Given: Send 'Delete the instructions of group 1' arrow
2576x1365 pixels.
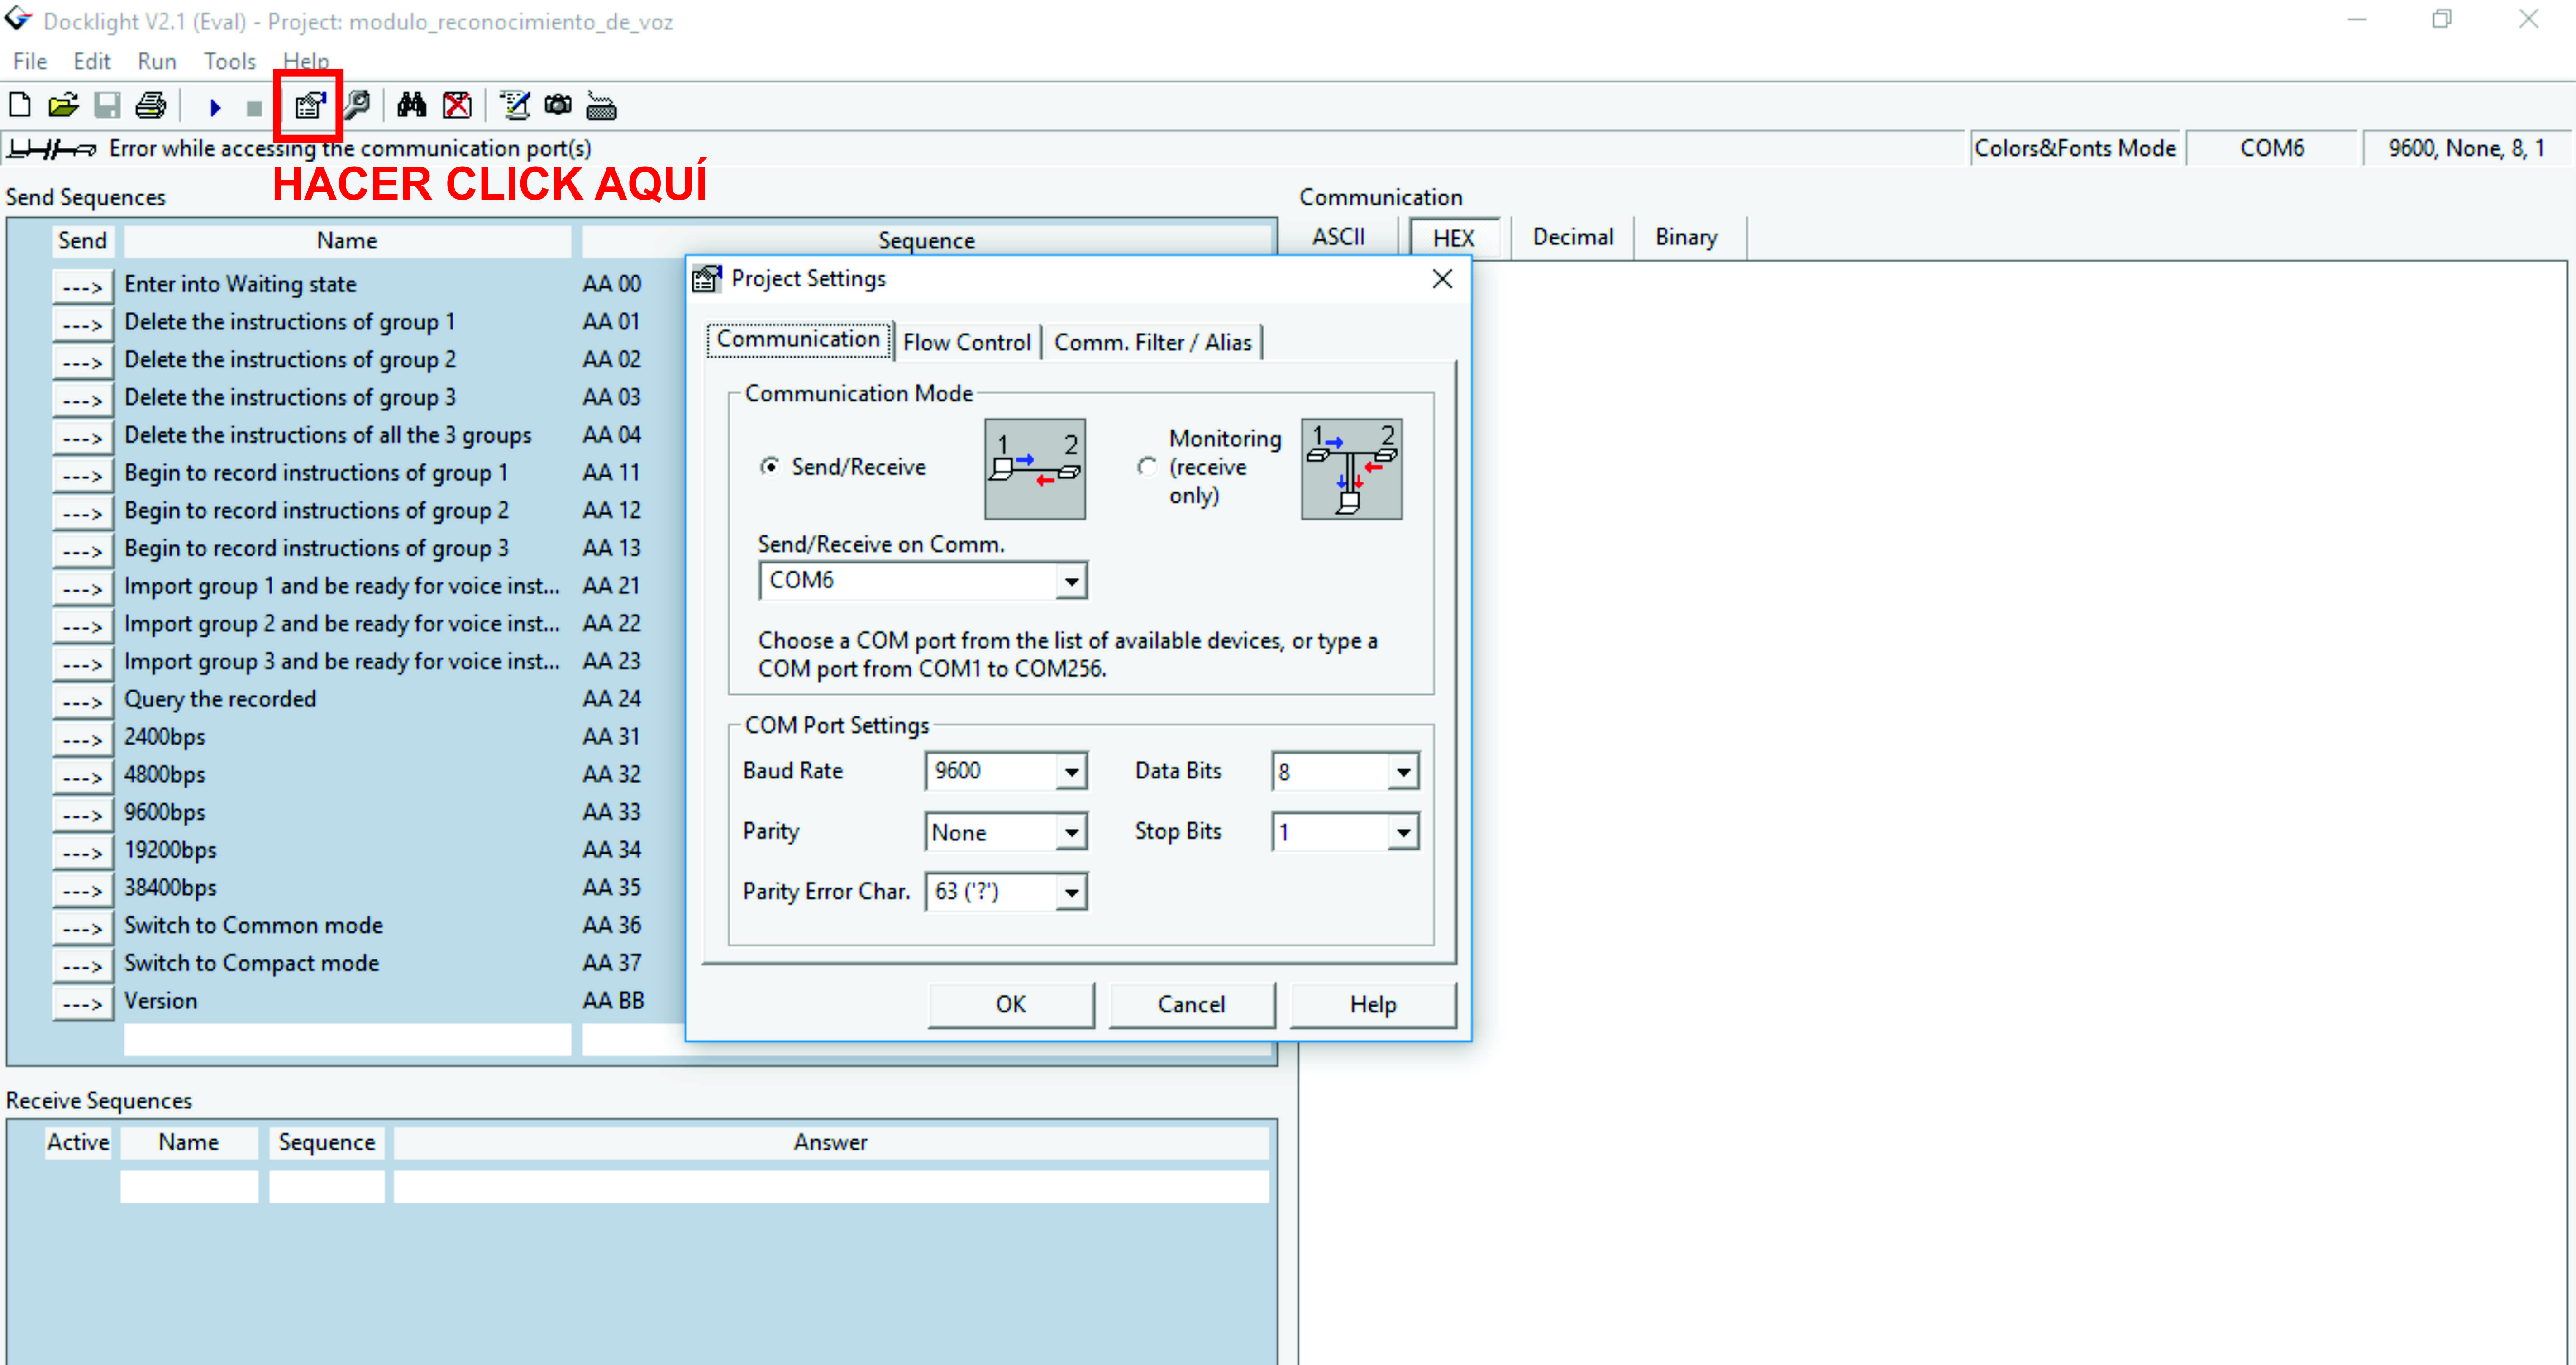Looking at the screenshot, I should coord(83,324).
